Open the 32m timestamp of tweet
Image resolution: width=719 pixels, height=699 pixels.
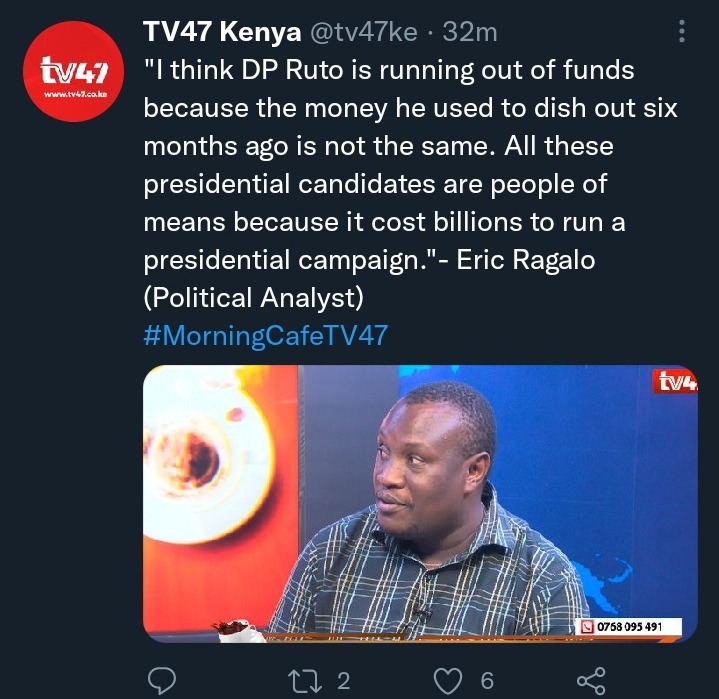click(470, 33)
